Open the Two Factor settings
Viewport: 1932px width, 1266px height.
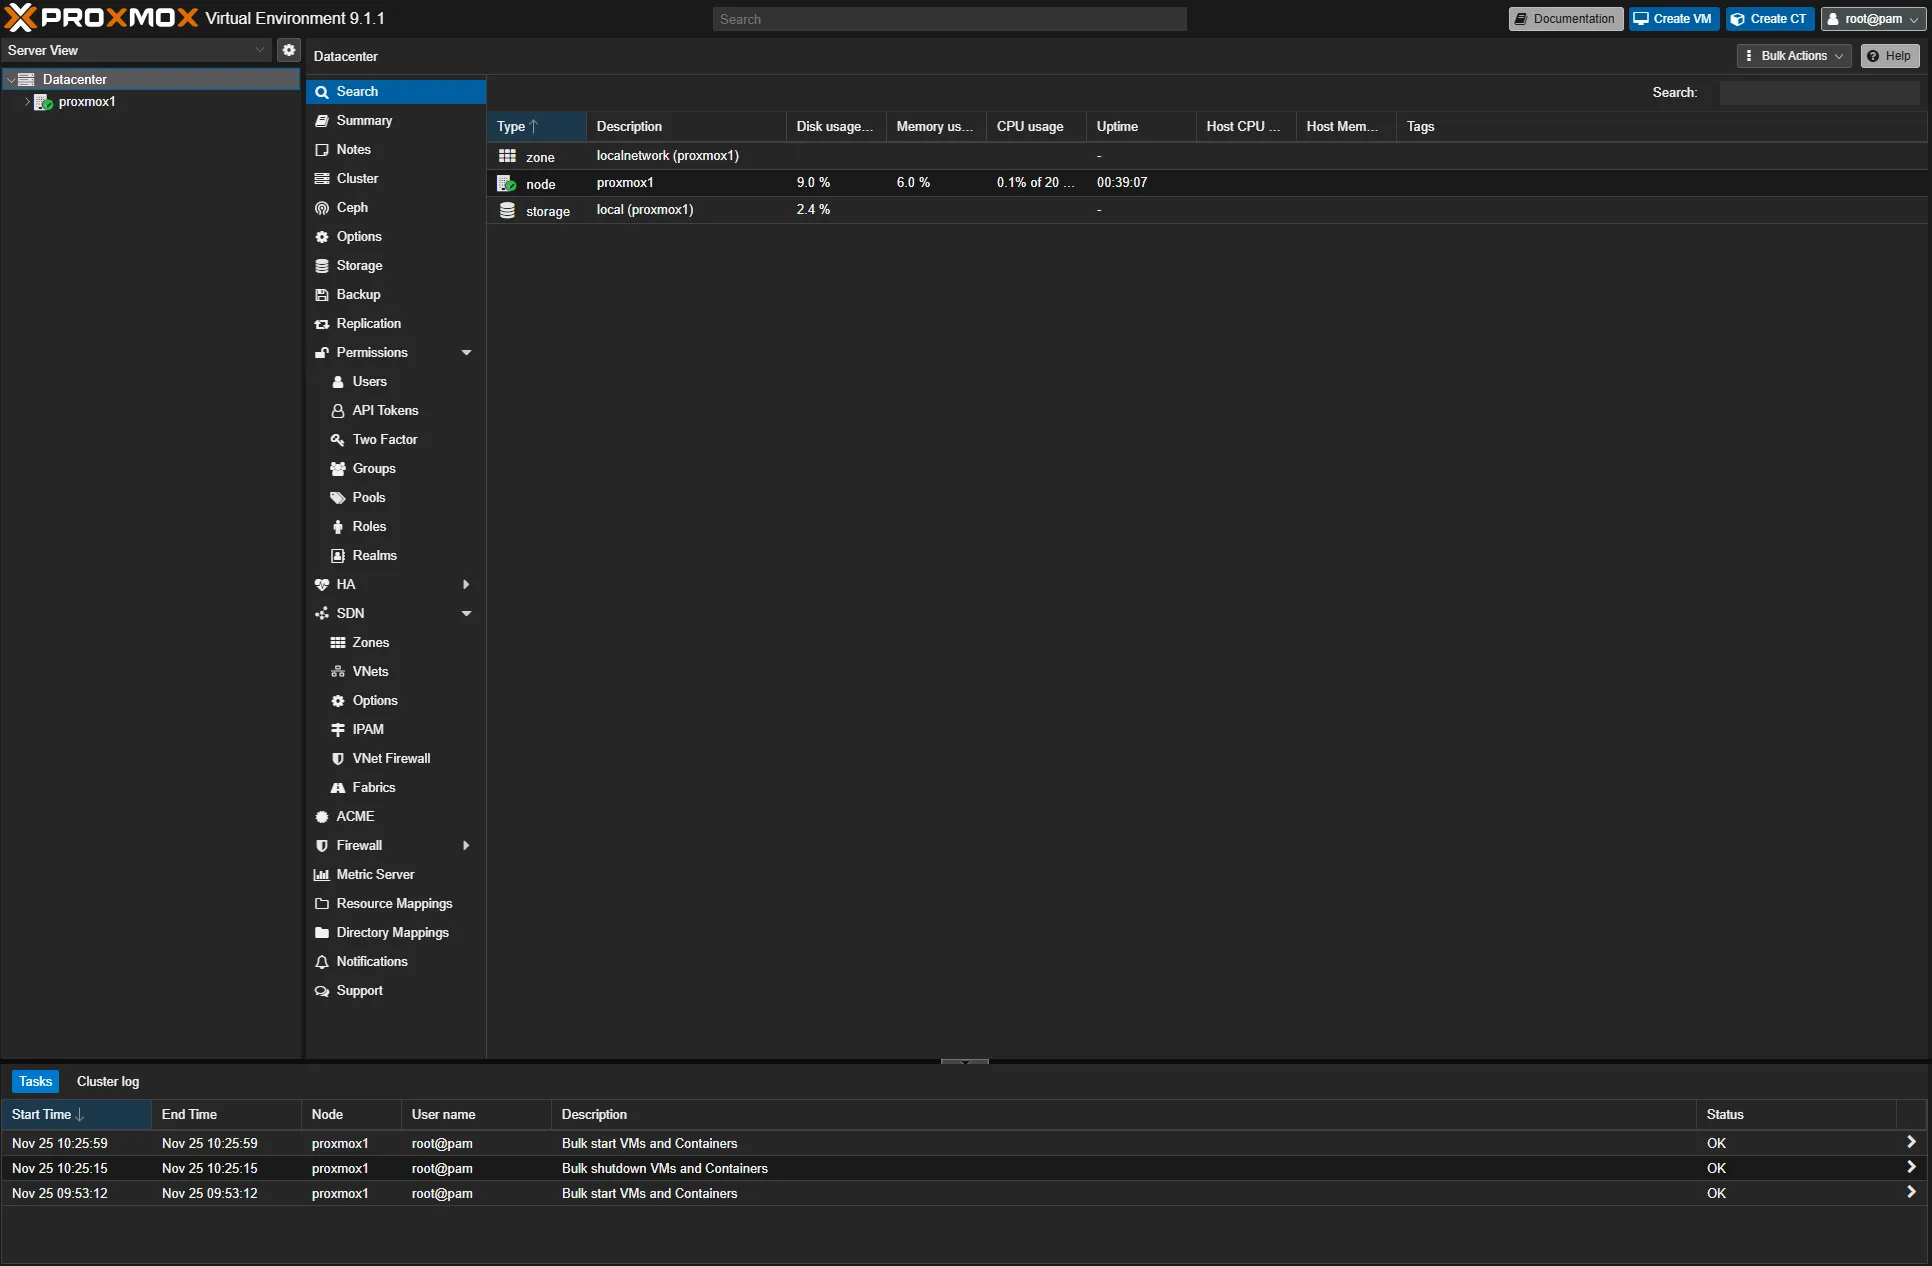click(x=383, y=439)
